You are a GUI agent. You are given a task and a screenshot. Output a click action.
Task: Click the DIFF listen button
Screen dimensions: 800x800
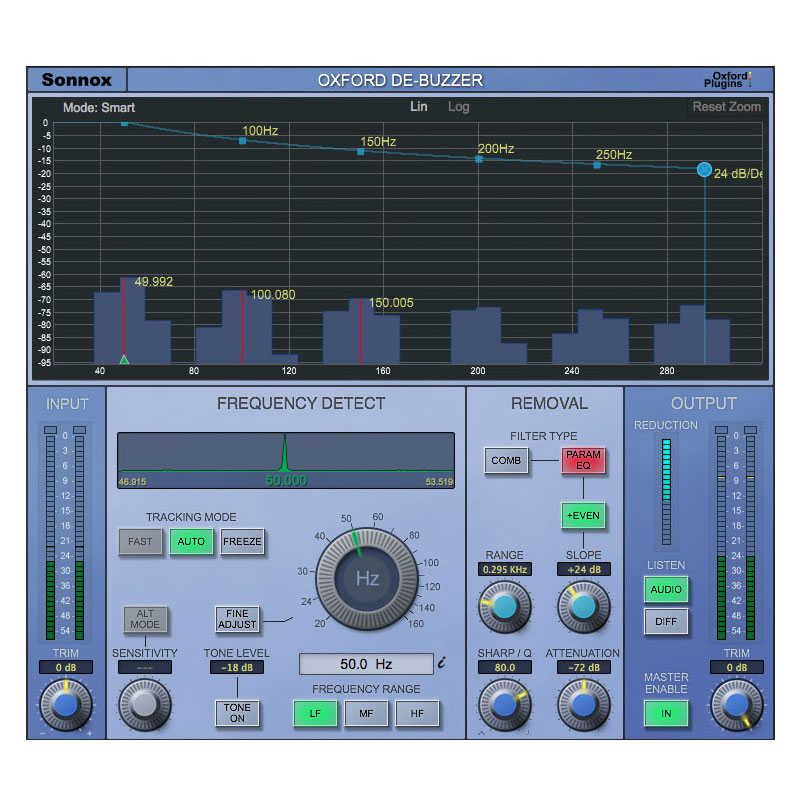(x=666, y=621)
